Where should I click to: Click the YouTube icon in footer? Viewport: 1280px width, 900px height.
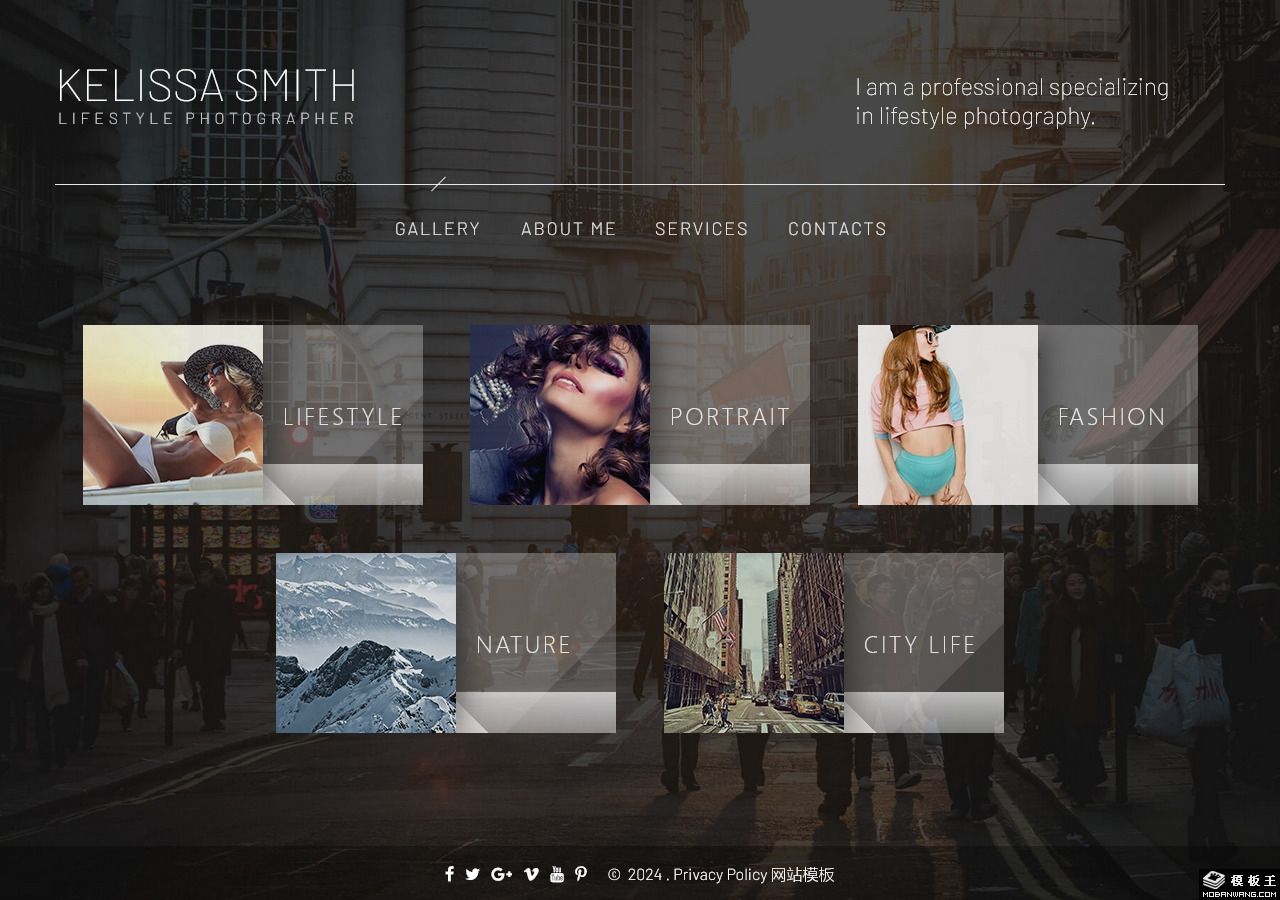[557, 874]
